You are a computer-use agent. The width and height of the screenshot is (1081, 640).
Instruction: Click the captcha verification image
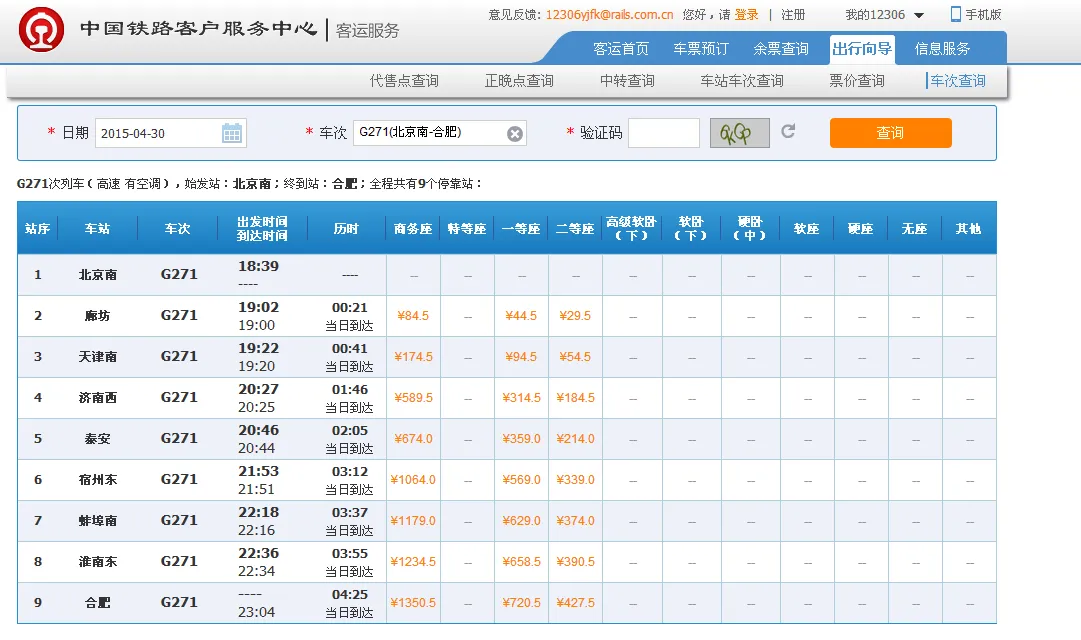tap(740, 133)
